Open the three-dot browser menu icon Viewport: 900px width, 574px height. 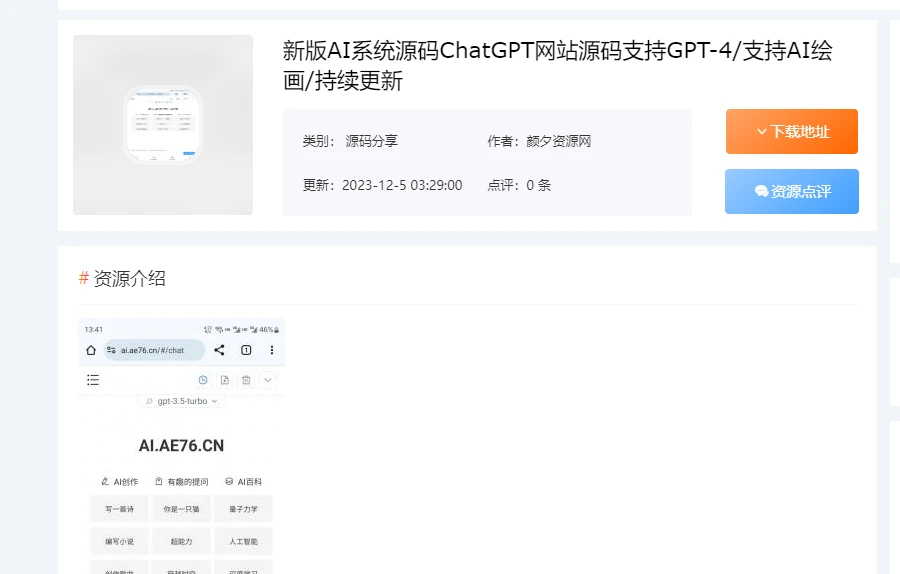[x=271, y=350]
